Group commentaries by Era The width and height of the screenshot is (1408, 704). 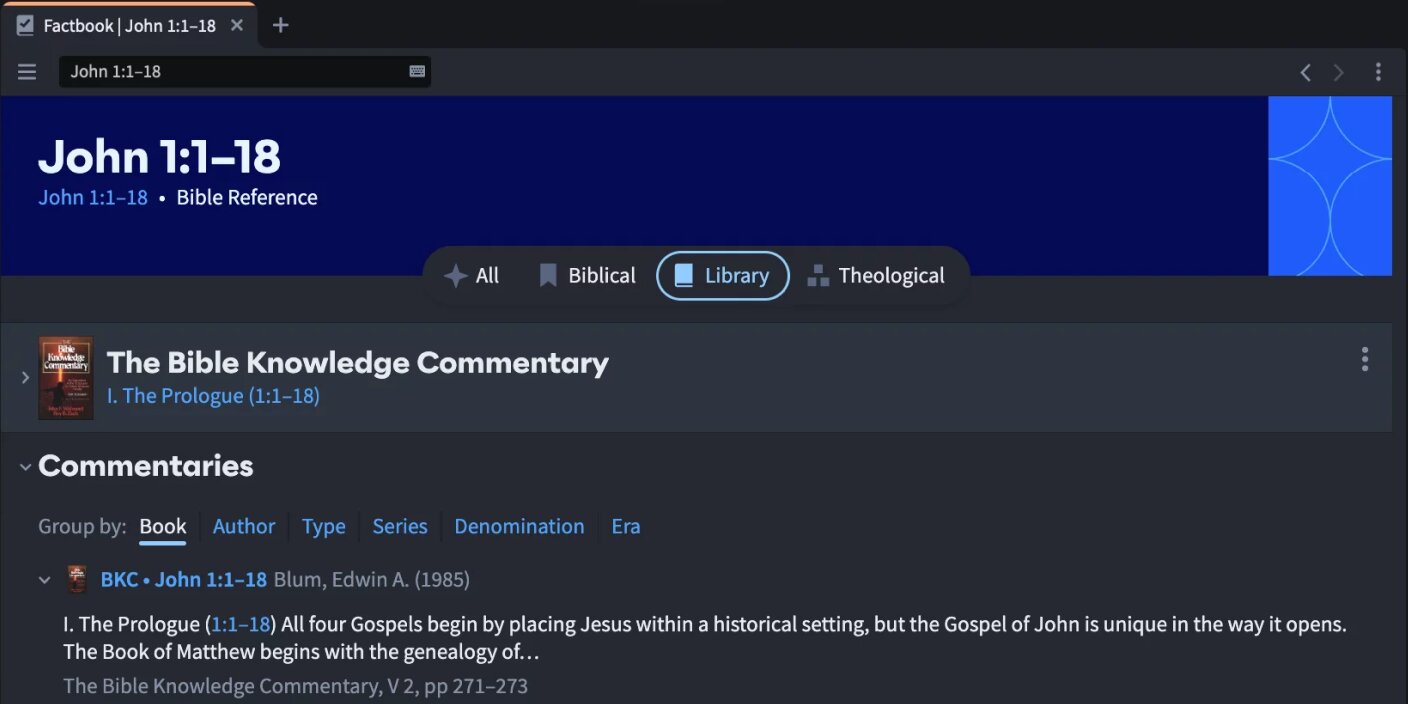[x=626, y=526]
